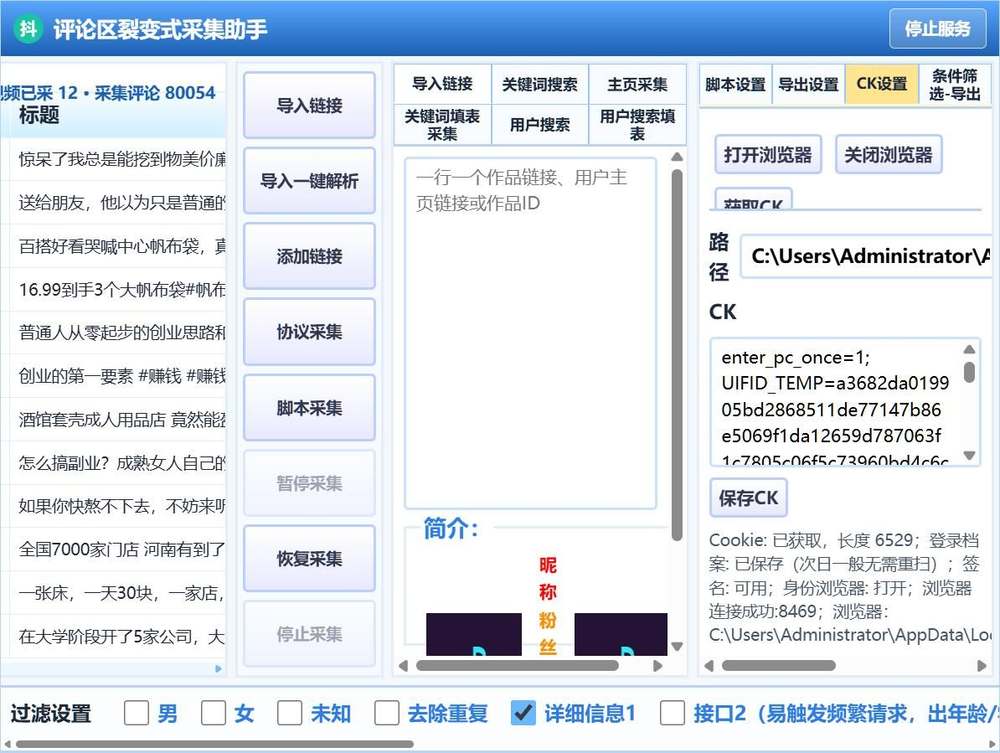Enable the 男 filter checkbox

[136, 713]
